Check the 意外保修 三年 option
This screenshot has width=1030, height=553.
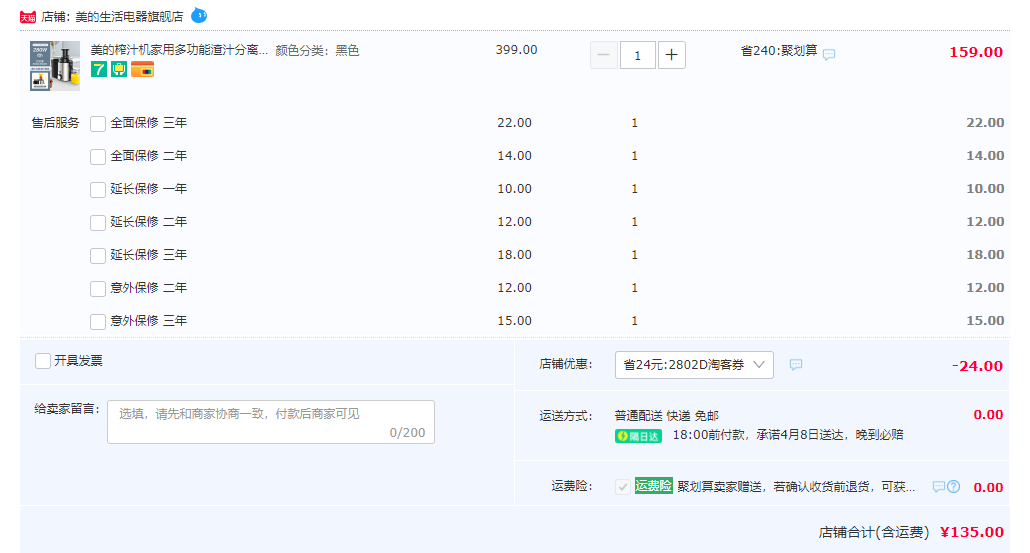tap(98, 321)
